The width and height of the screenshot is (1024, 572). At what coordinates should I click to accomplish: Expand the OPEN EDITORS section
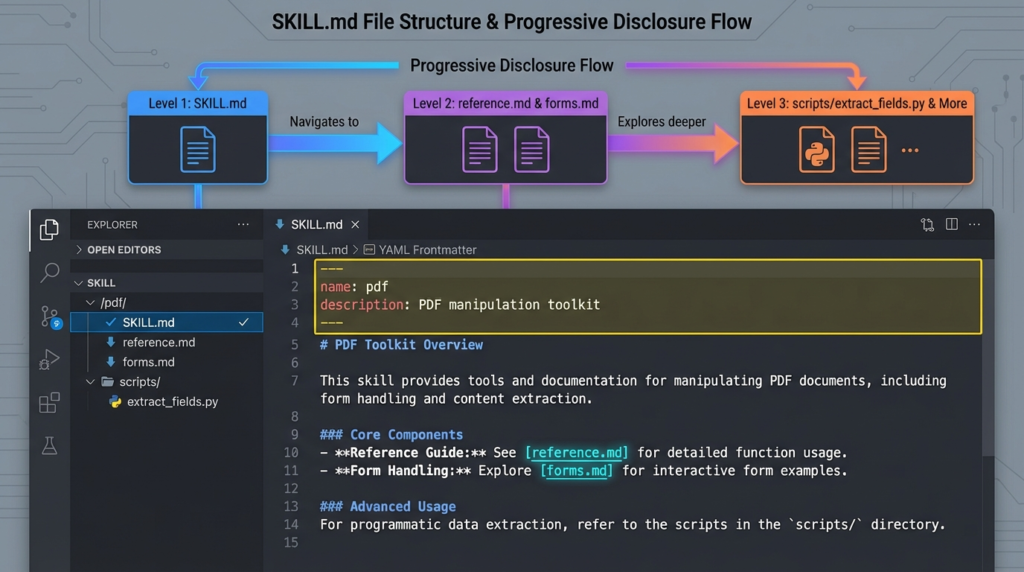(124, 250)
